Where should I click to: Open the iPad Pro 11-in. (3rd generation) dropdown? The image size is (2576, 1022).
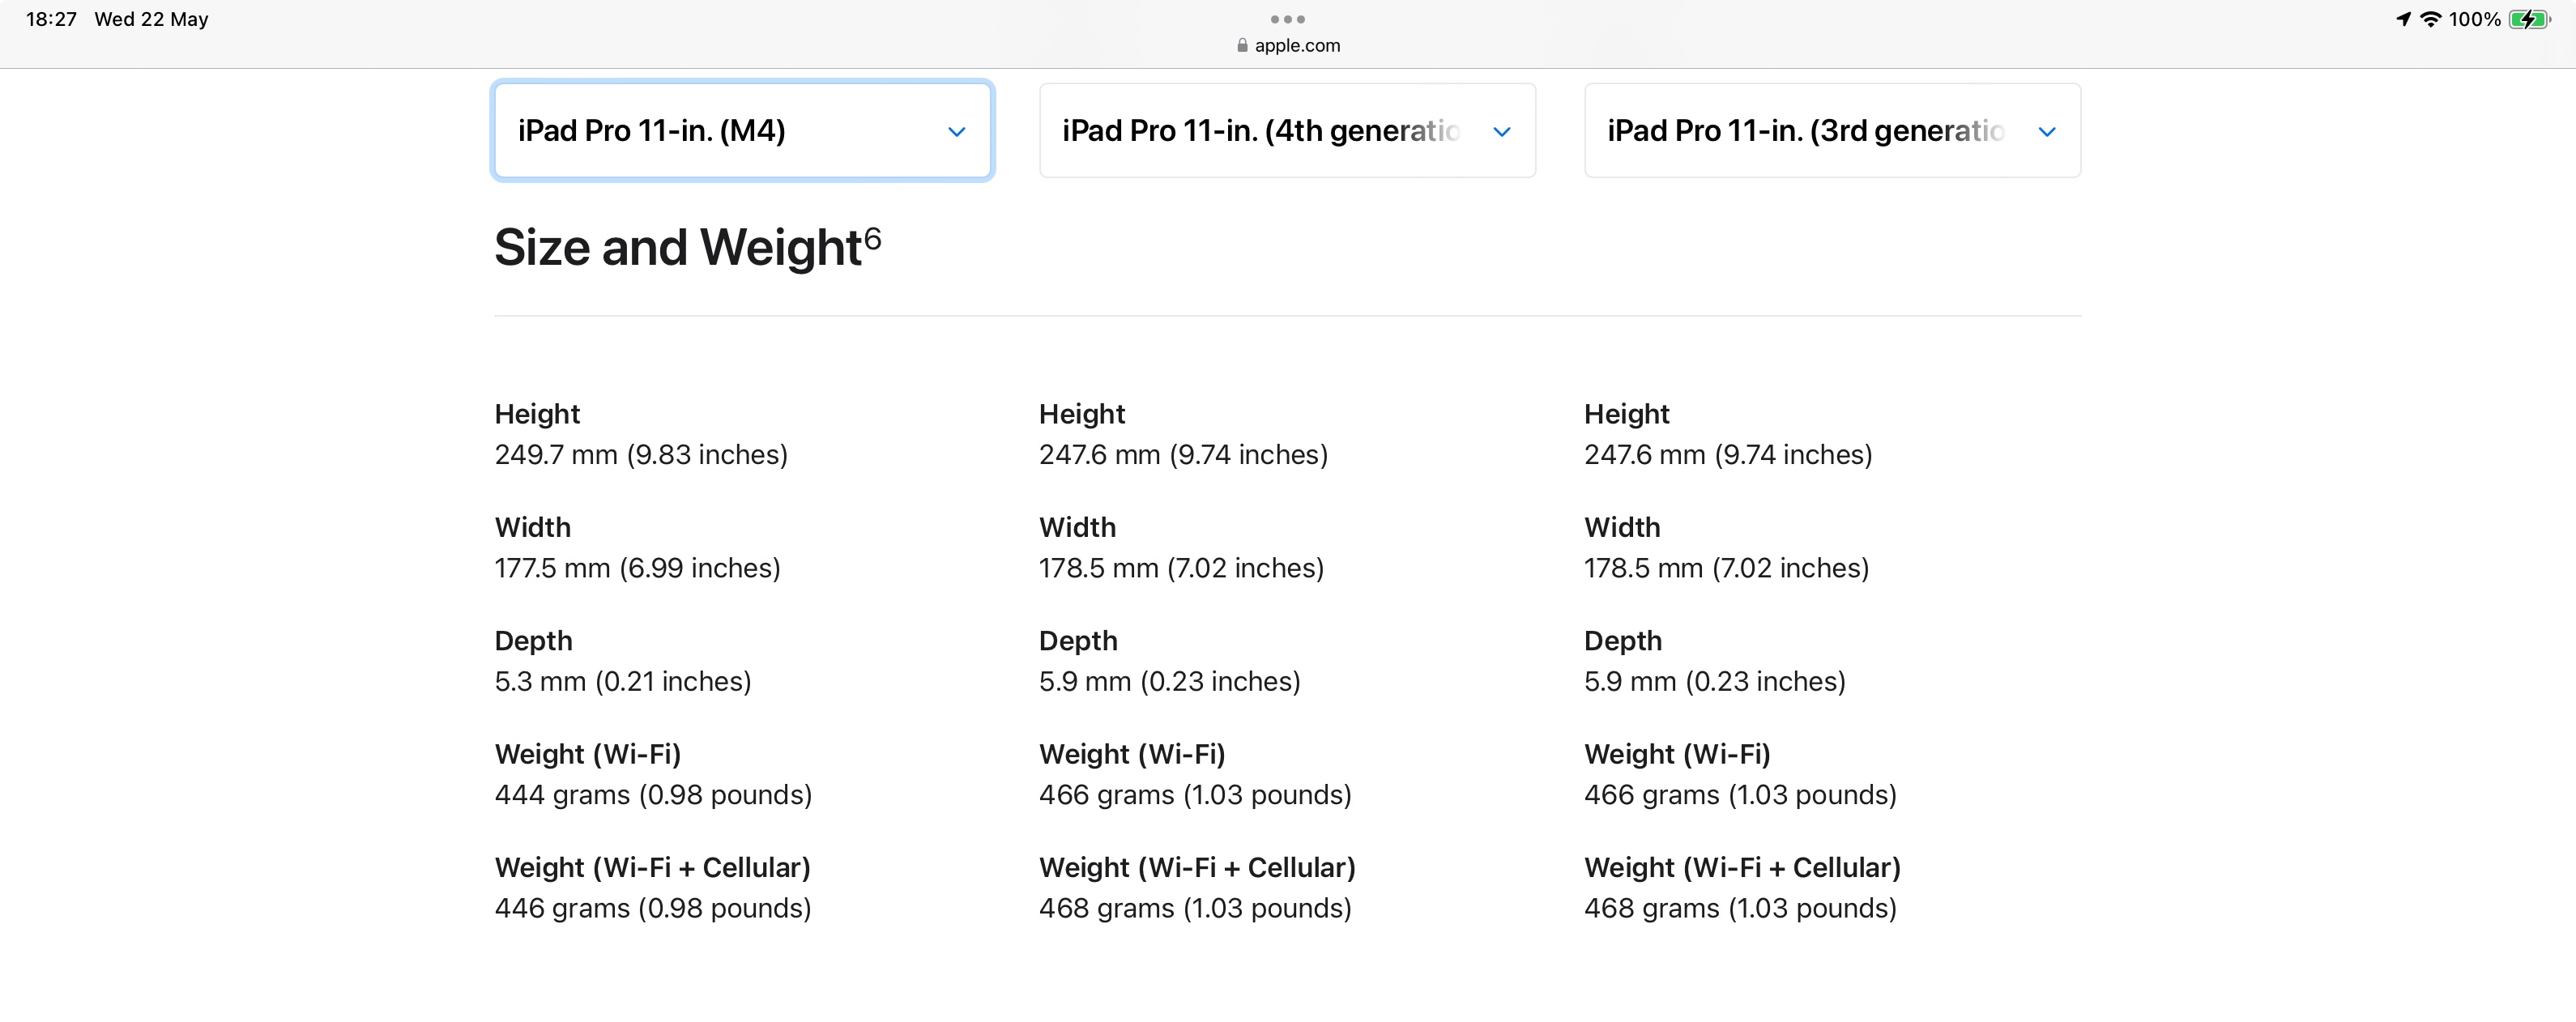[1832, 131]
